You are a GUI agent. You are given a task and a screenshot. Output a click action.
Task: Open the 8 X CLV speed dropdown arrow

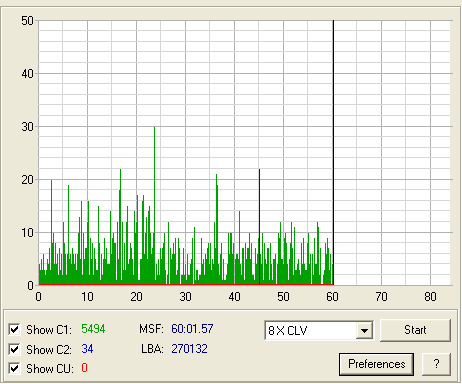(364, 331)
